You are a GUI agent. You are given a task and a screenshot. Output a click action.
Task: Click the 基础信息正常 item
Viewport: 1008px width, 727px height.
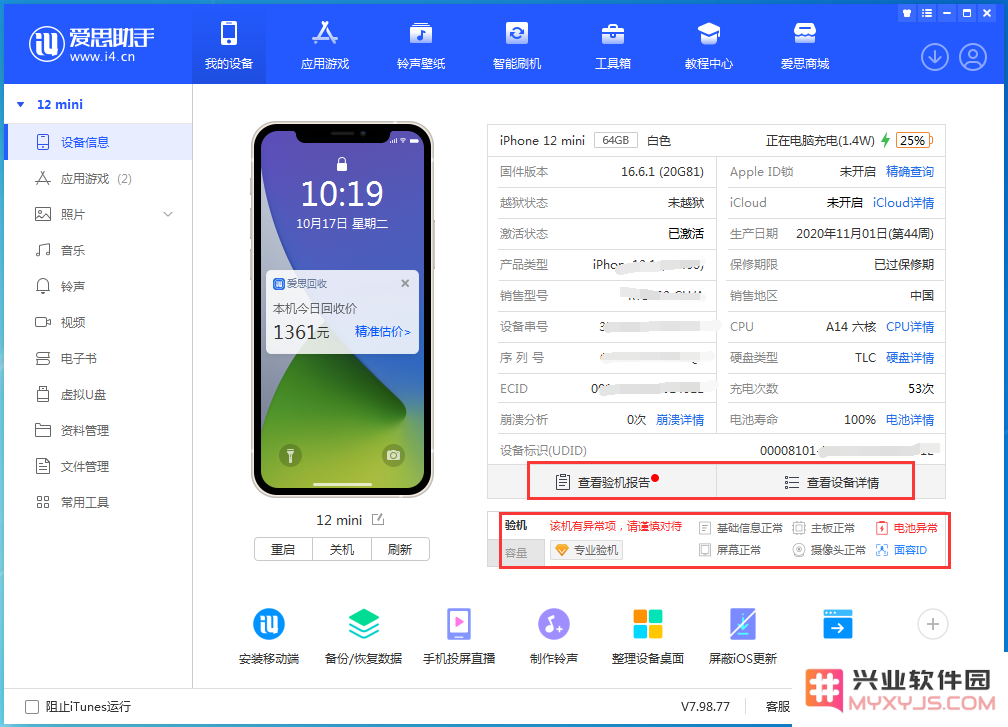[x=741, y=528]
